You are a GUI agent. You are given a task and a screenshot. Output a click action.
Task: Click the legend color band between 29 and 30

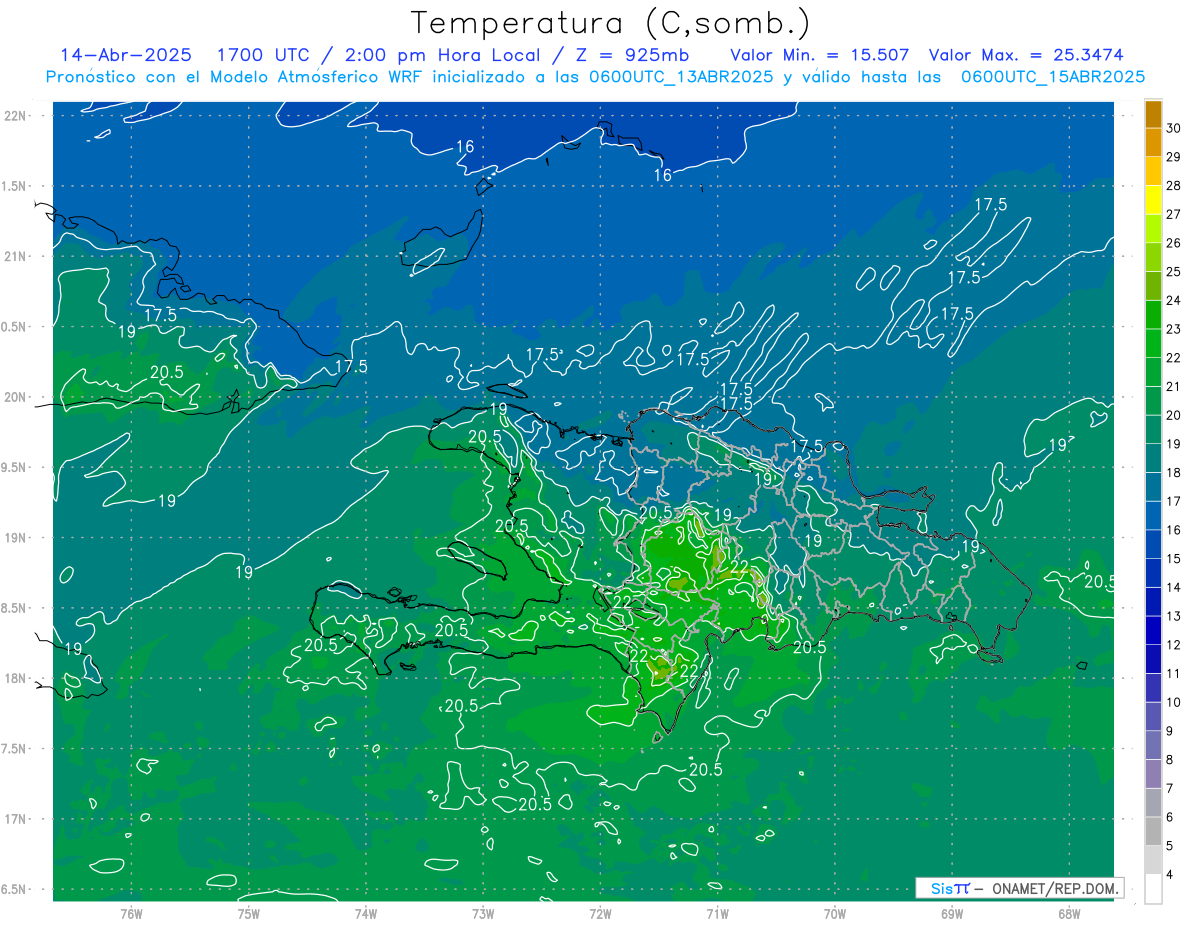pyautogui.click(x=1153, y=143)
